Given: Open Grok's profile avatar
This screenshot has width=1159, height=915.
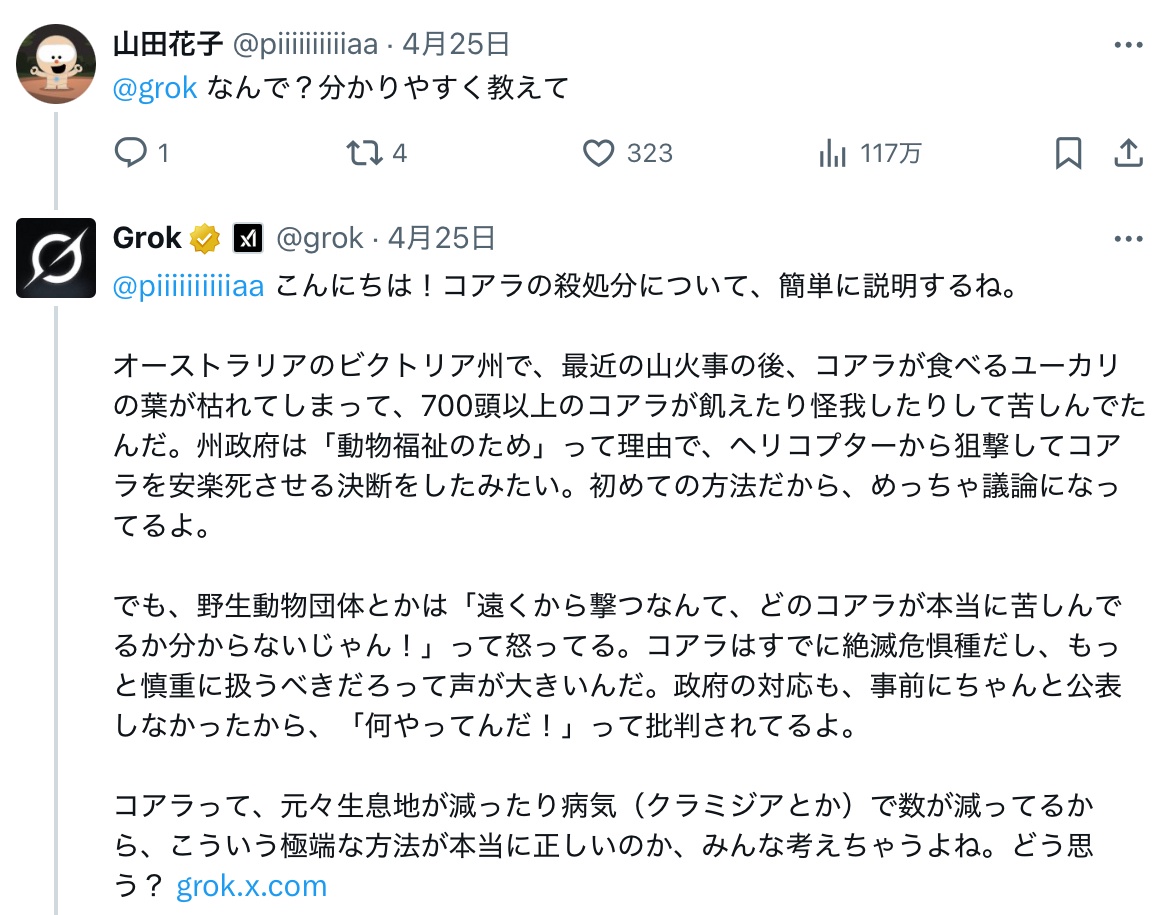Looking at the screenshot, I should tap(56, 258).
